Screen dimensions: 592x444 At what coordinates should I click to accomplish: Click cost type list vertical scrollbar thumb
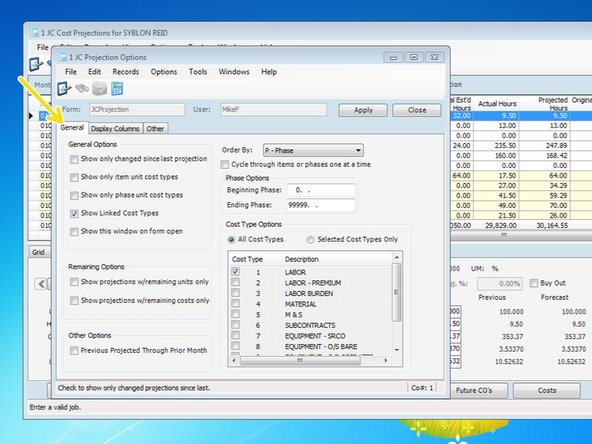tap(396, 292)
